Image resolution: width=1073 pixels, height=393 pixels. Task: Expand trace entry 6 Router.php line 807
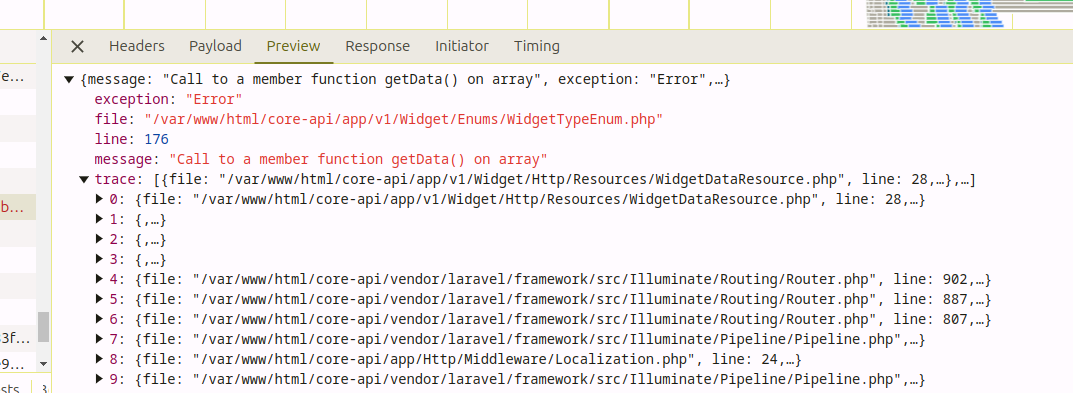tap(101, 319)
